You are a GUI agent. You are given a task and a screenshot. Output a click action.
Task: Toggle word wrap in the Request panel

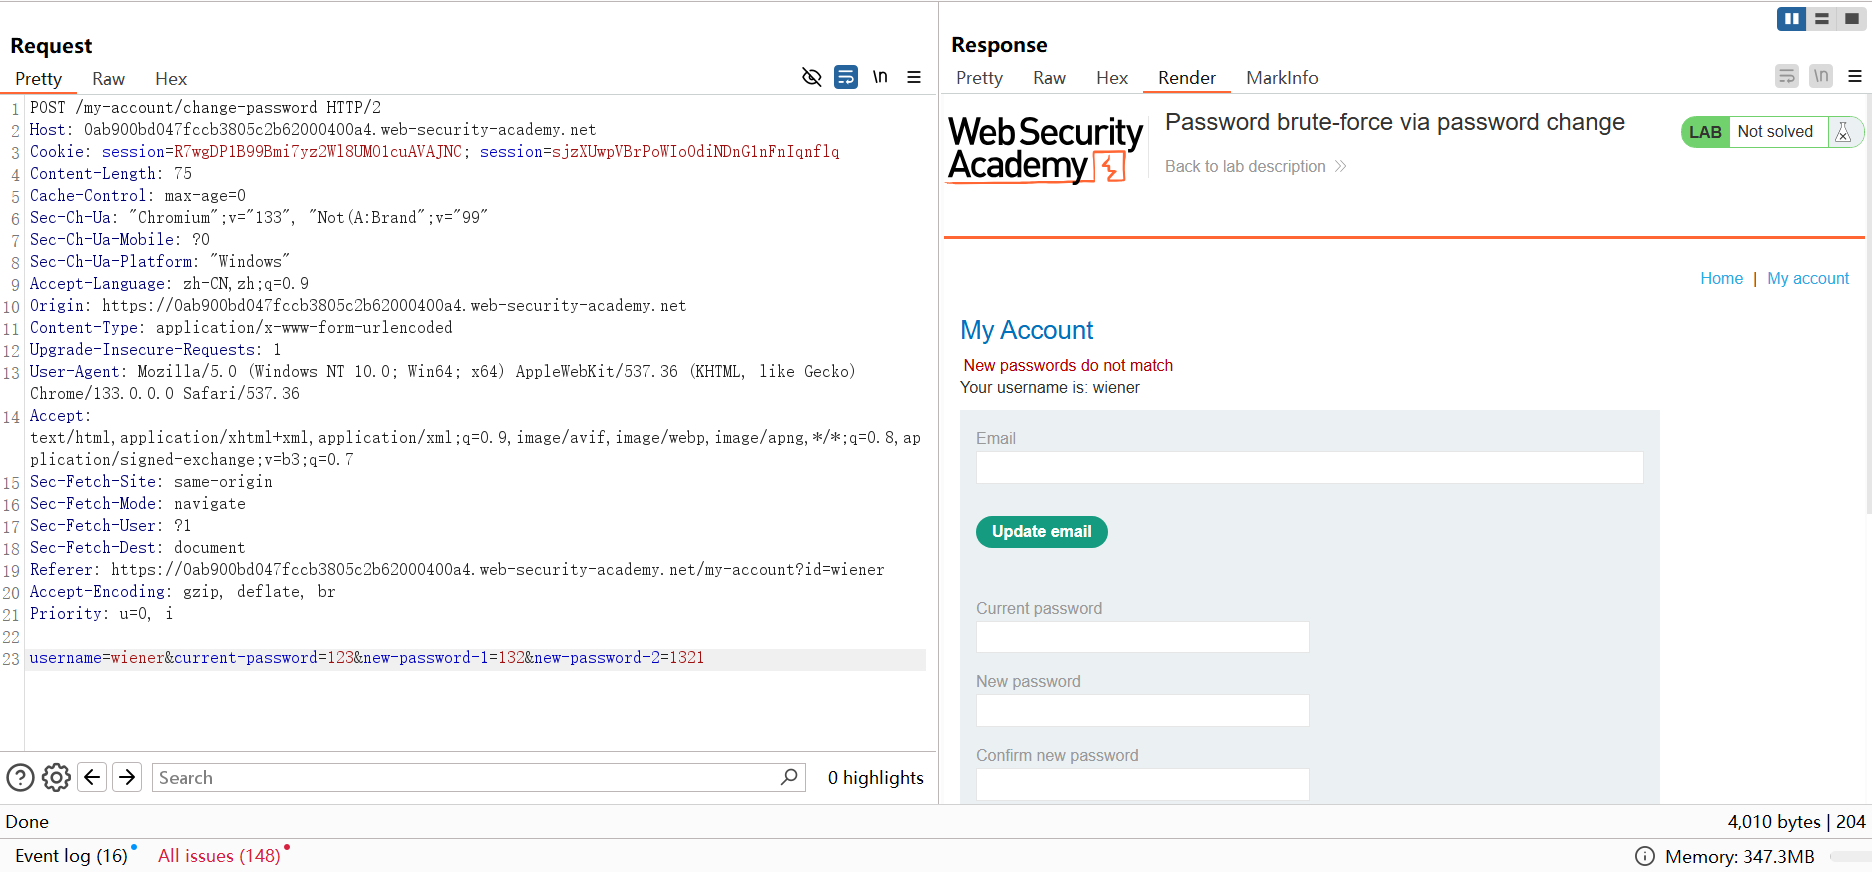pyautogui.click(x=846, y=77)
